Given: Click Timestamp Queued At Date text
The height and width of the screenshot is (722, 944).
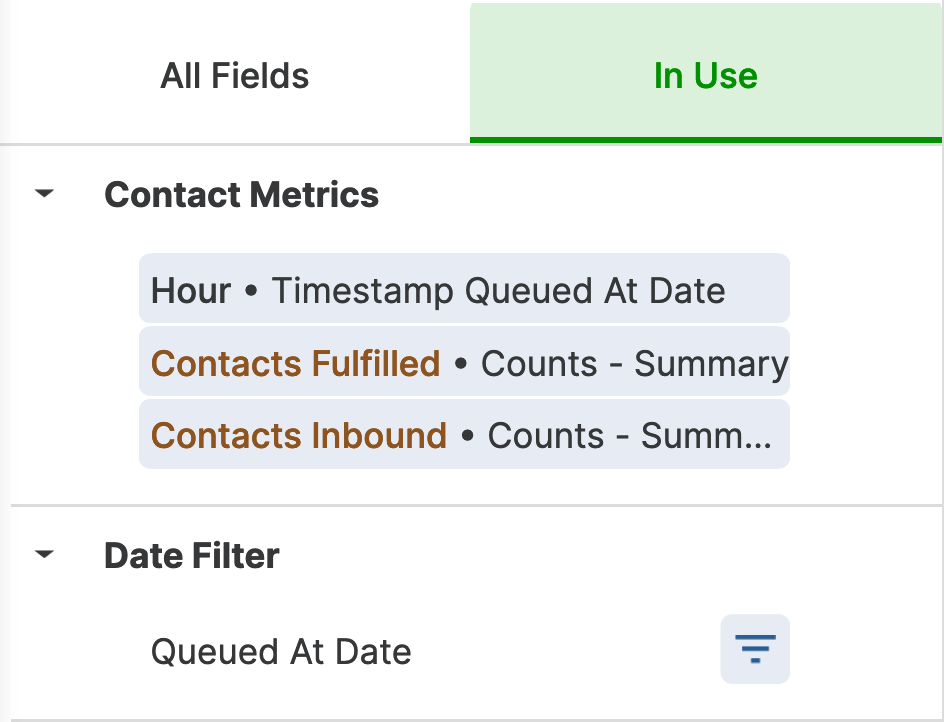Looking at the screenshot, I should 498,291.
